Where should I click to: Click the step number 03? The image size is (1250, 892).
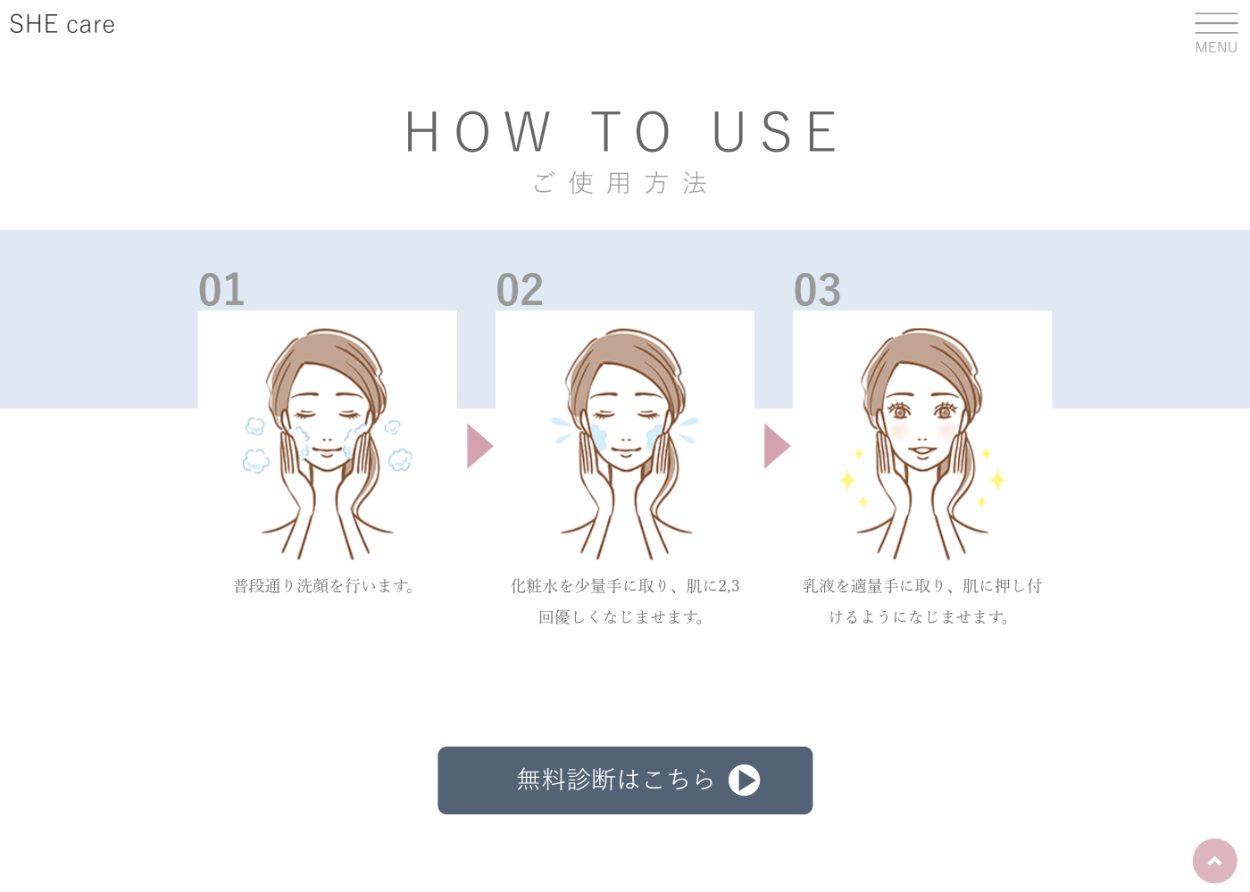tap(817, 290)
